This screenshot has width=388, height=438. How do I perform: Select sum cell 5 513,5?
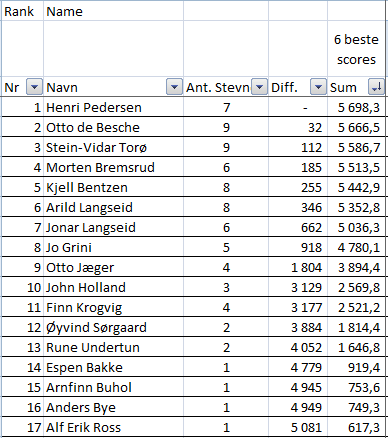(x=356, y=167)
